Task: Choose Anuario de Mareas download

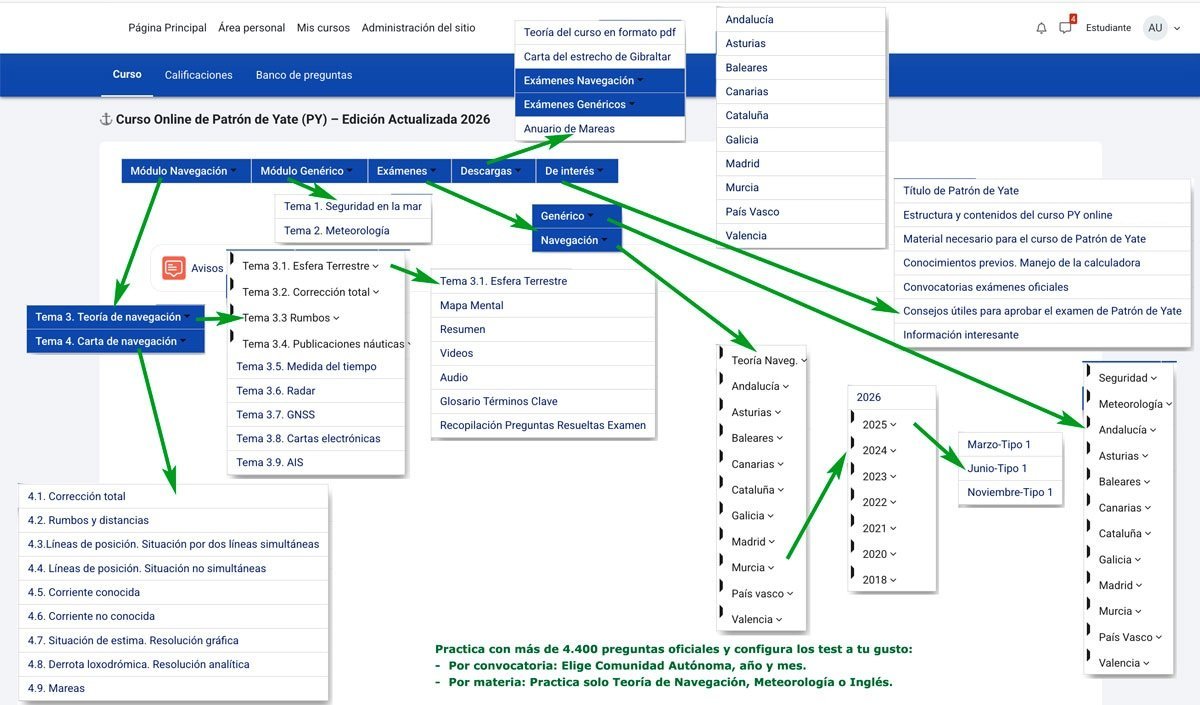Action: pos(569,129)
